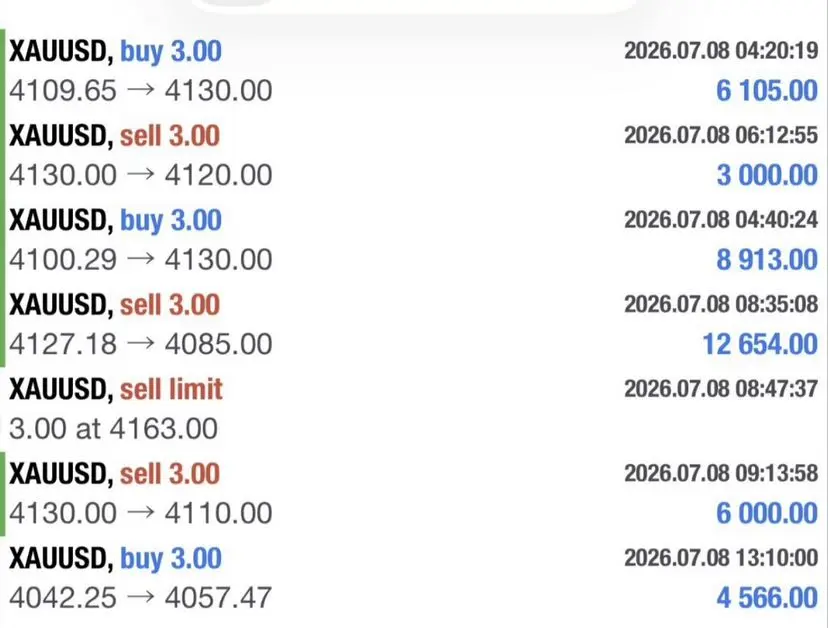Select the pending order text 3.00 at 4163.00
This screenshot has height=628, width=828.
pos(114,428)
